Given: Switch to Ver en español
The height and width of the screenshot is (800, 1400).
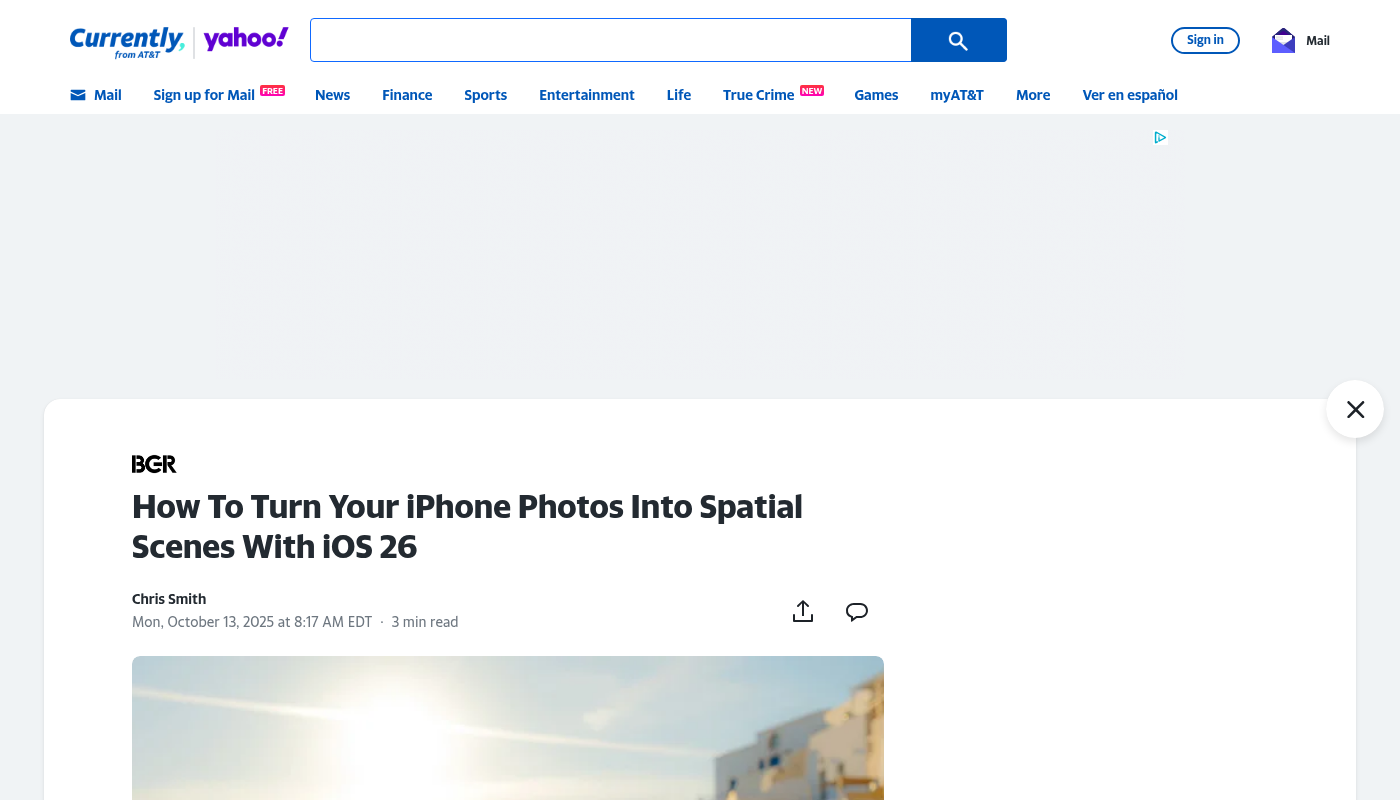Looking at the screenshot, I should pyautogui.click(x=1129, y=95).
